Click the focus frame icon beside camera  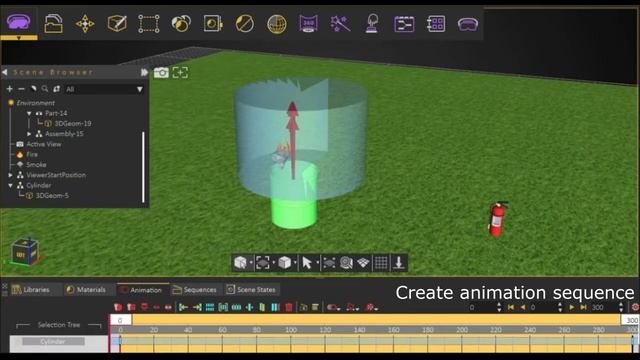[180, 73]
